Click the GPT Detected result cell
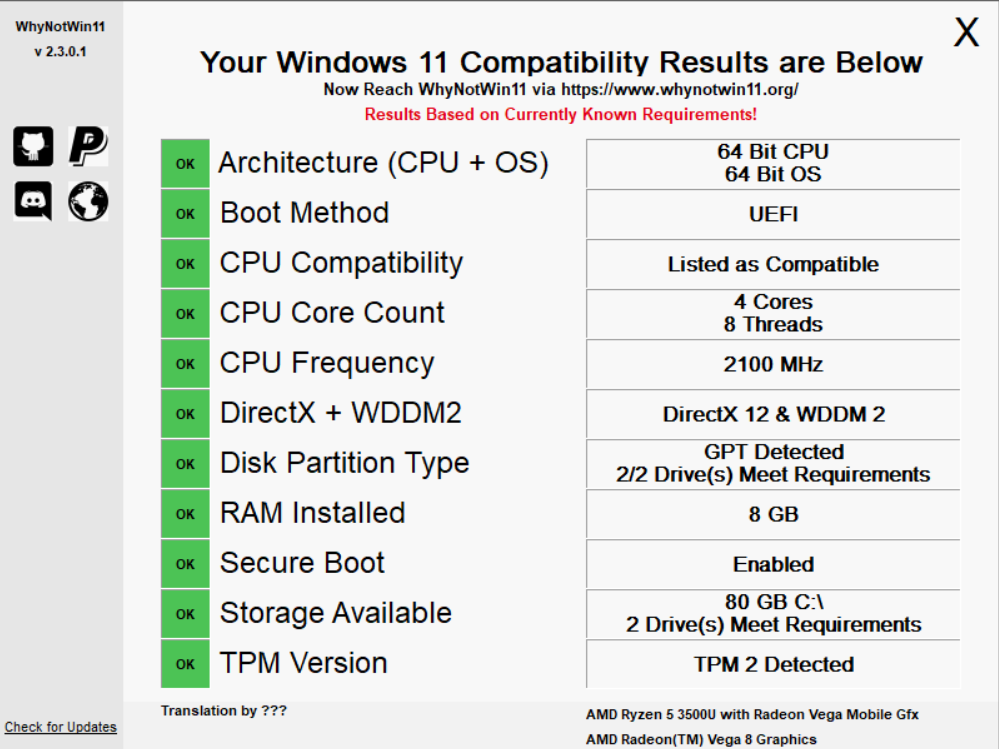Viewport: 999px width, 749px height. [773, 464]
